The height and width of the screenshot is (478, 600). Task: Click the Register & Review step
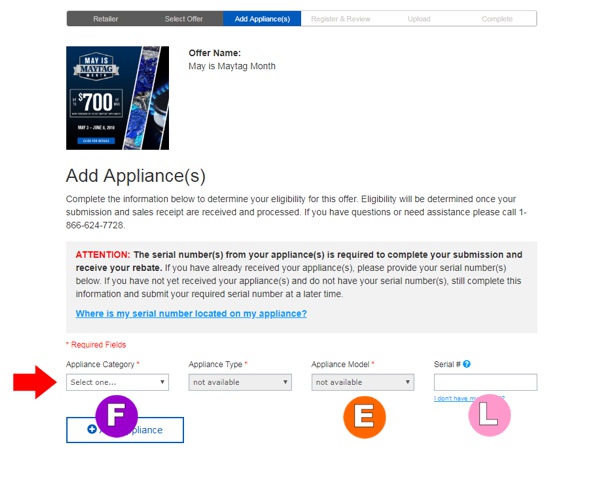tap(341, 19)
